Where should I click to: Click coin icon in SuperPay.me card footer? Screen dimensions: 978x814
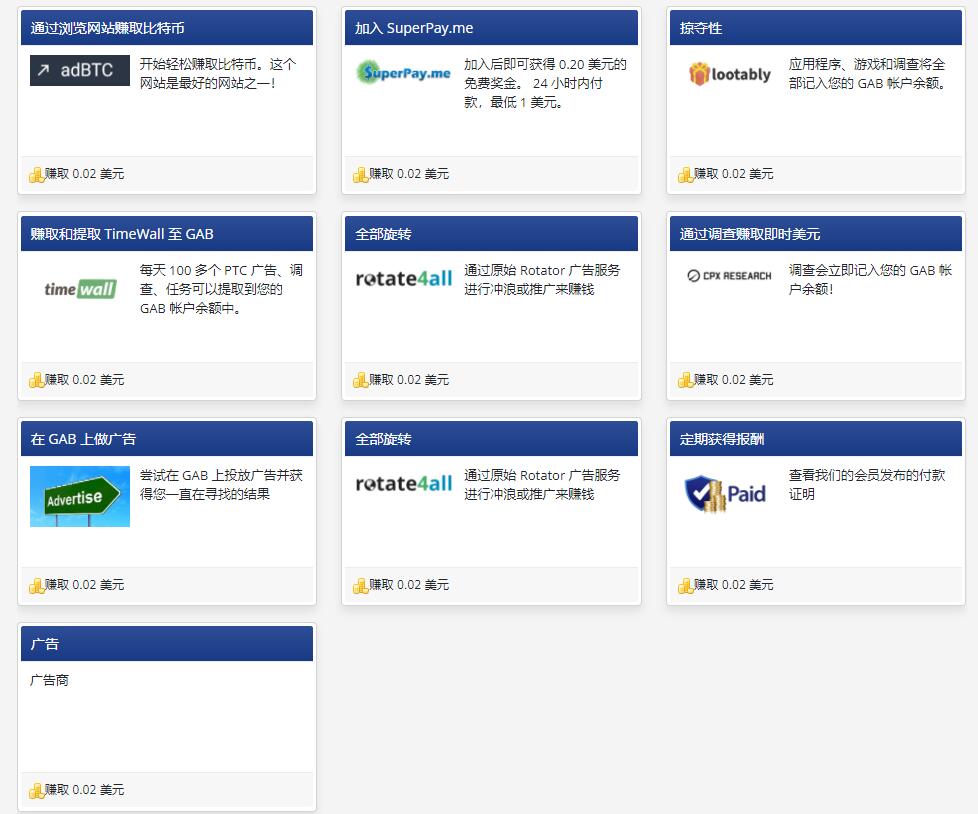tap(361, 175)
